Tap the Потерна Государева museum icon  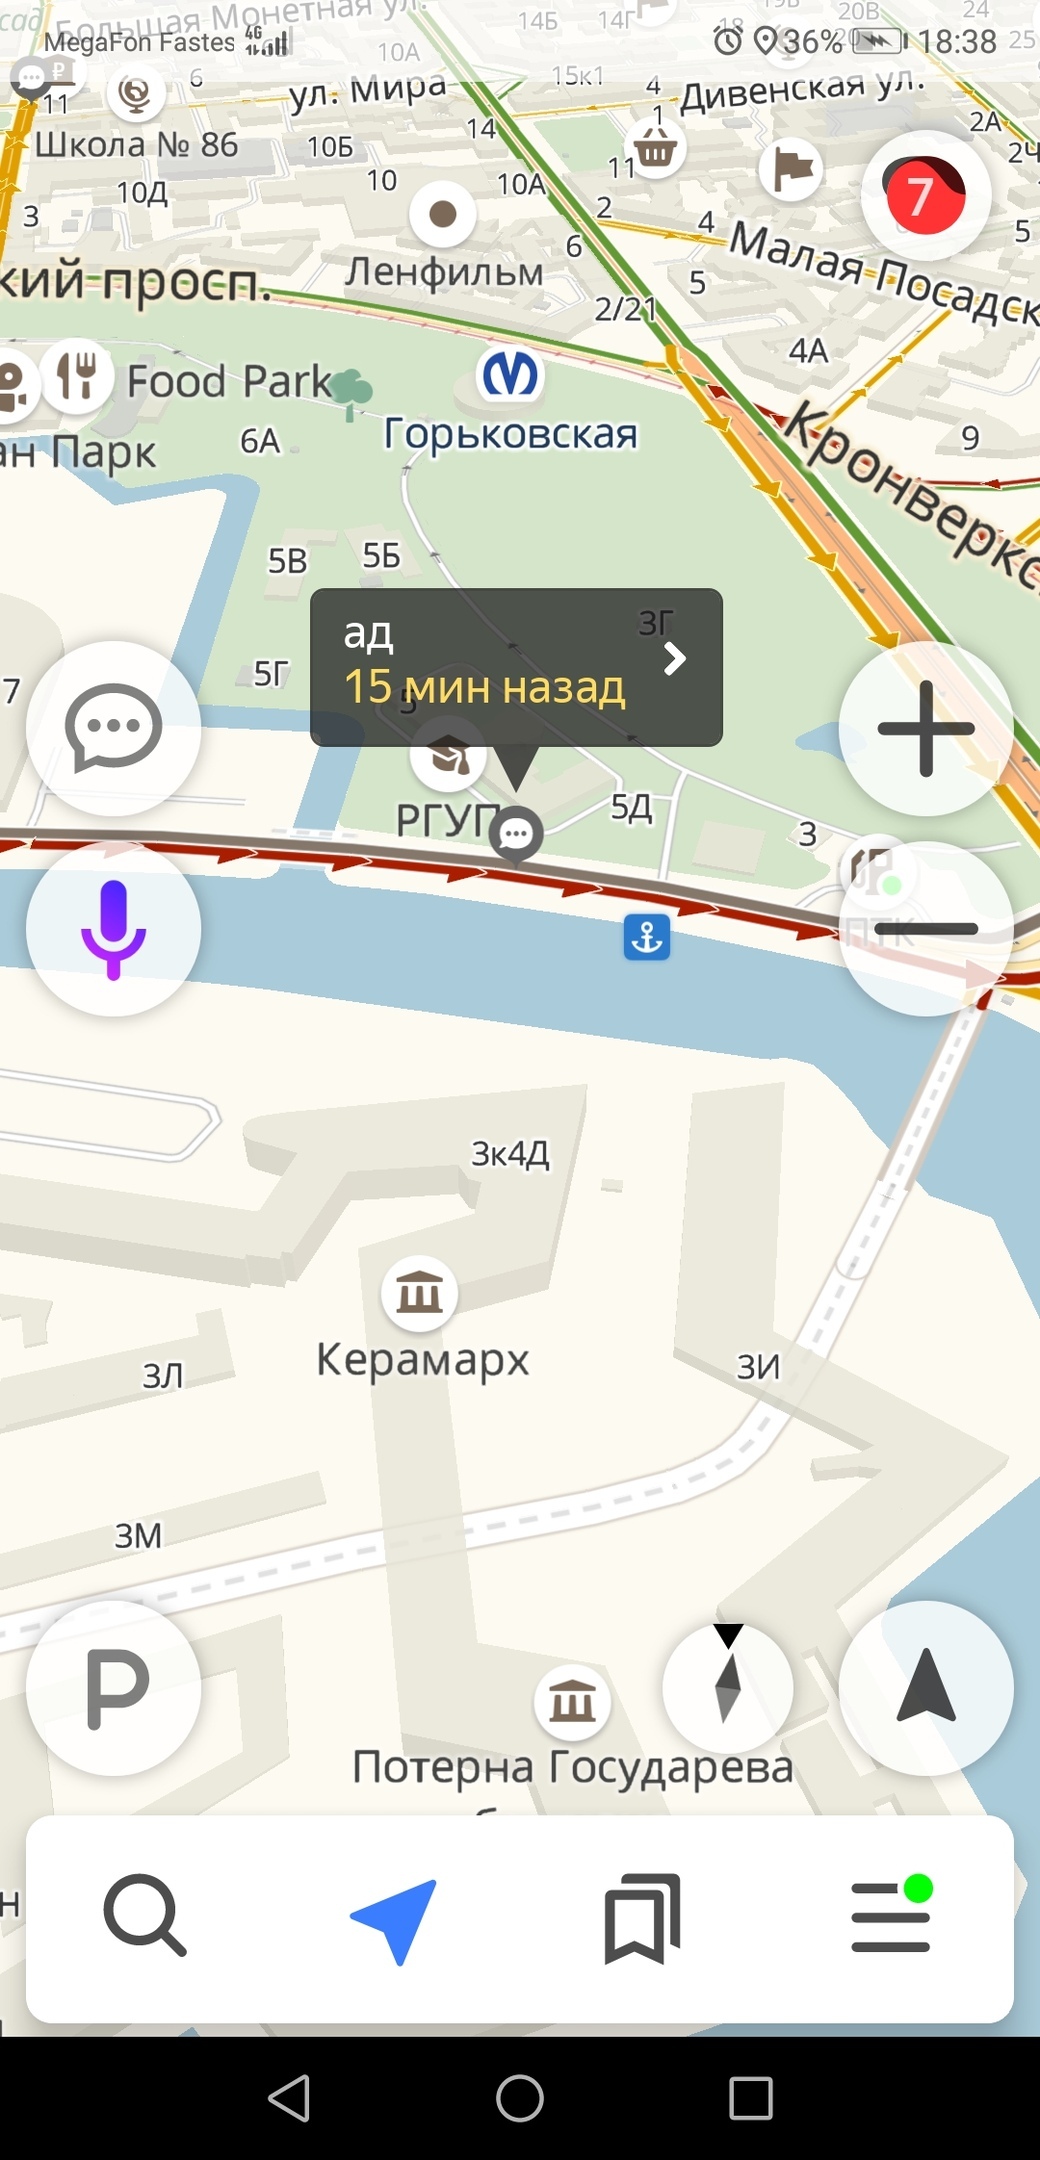click(572, 1701)
